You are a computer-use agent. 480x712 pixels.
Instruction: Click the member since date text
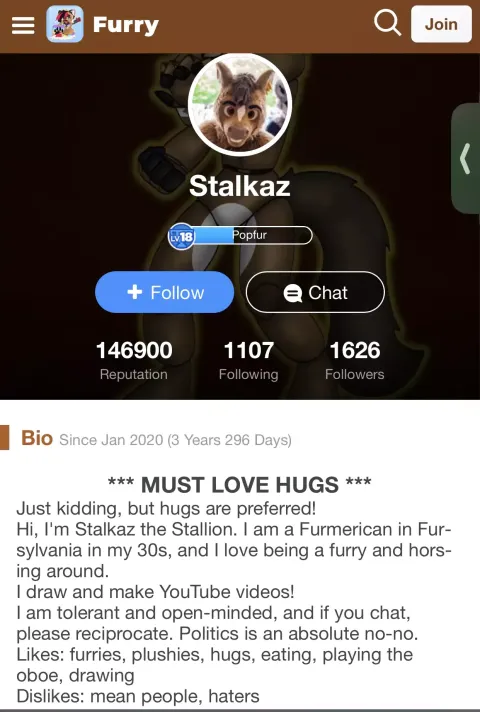tap(175, 440)
